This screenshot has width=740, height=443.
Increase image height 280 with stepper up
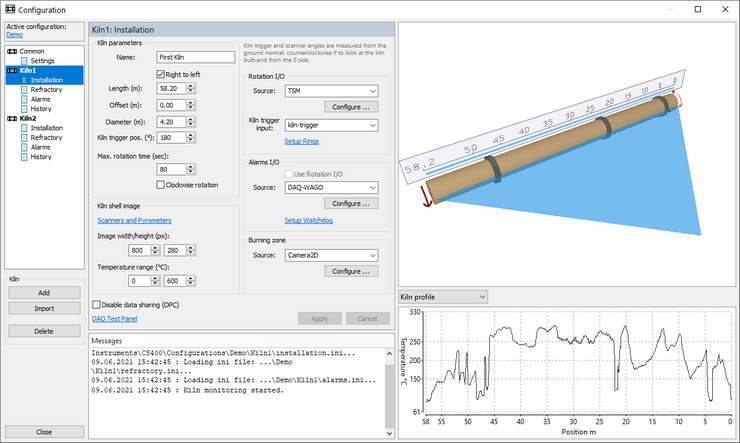tap(191, 248)
